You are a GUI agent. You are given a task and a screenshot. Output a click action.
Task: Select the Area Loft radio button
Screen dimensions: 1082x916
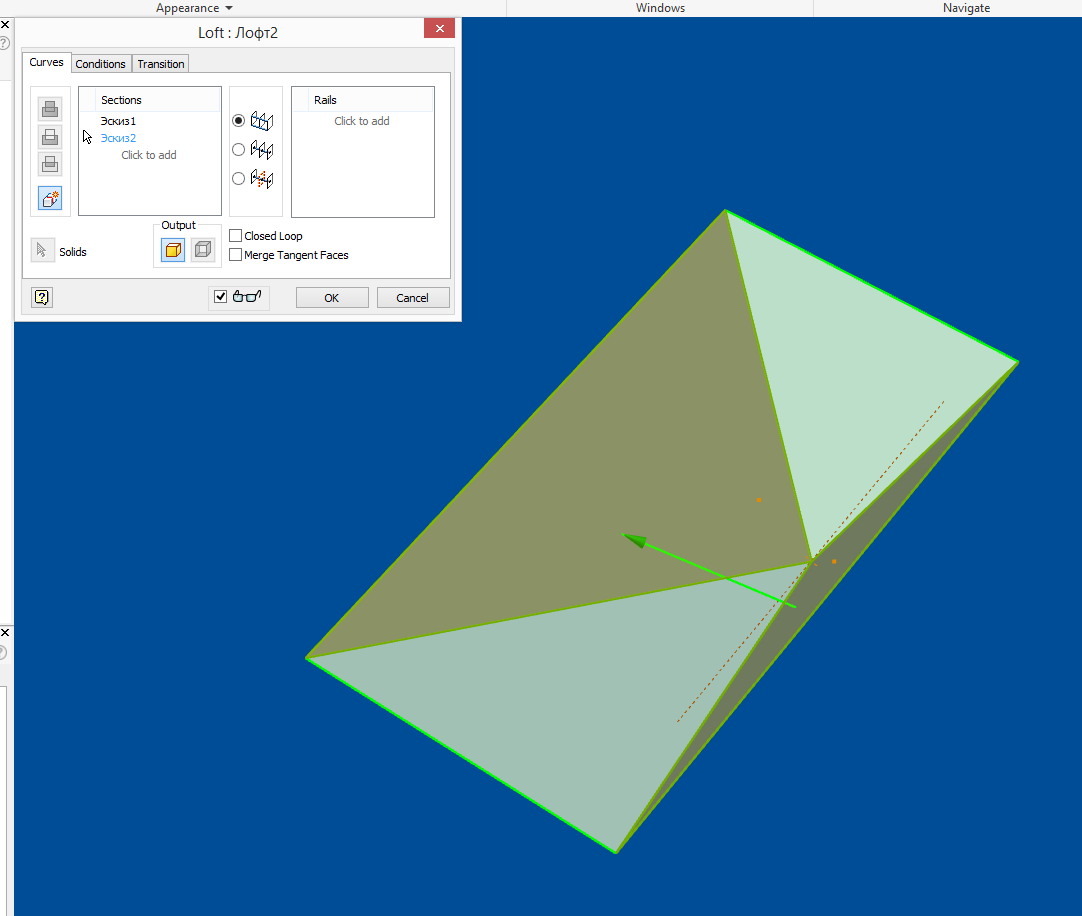point(238,178)
